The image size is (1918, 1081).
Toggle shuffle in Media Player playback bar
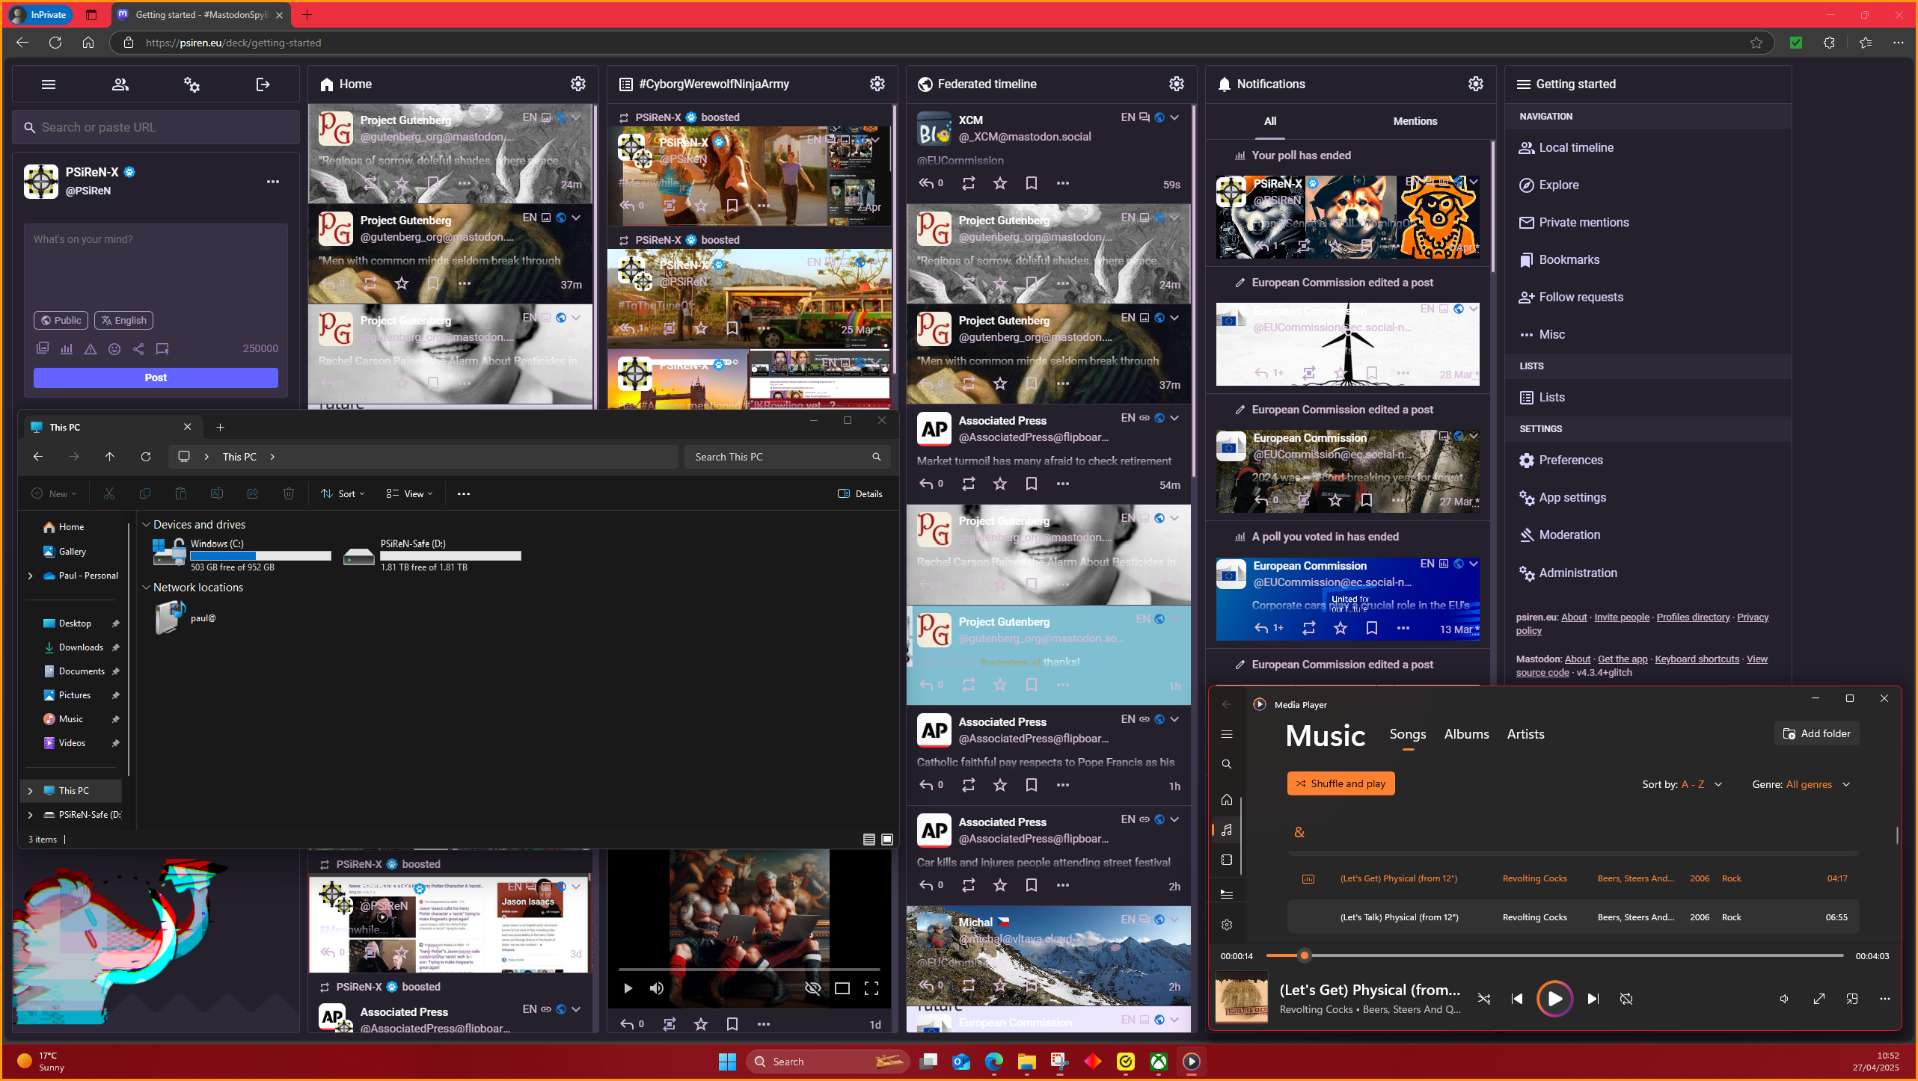tap(1484, 999)
